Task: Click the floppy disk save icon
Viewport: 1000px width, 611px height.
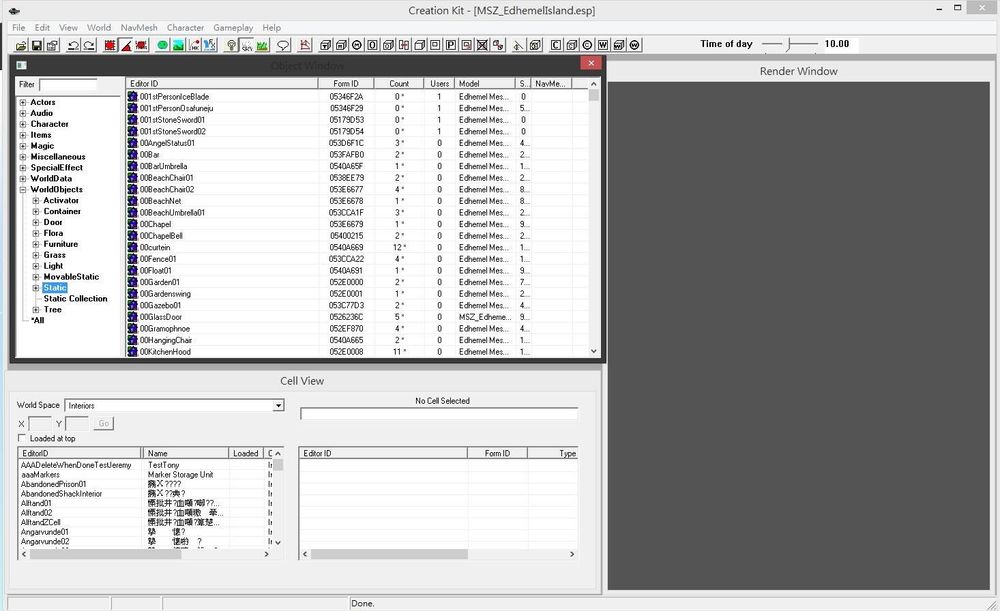Action: click(x=37, y=45)
